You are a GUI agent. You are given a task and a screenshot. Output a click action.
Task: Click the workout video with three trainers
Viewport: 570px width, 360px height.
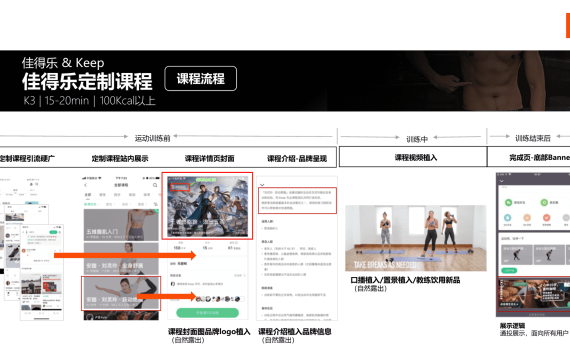point(416,238)
